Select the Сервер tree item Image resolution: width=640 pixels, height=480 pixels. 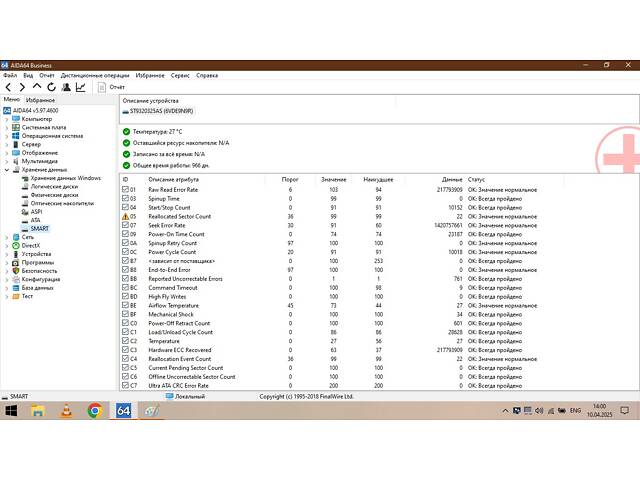tap(31, 144)
